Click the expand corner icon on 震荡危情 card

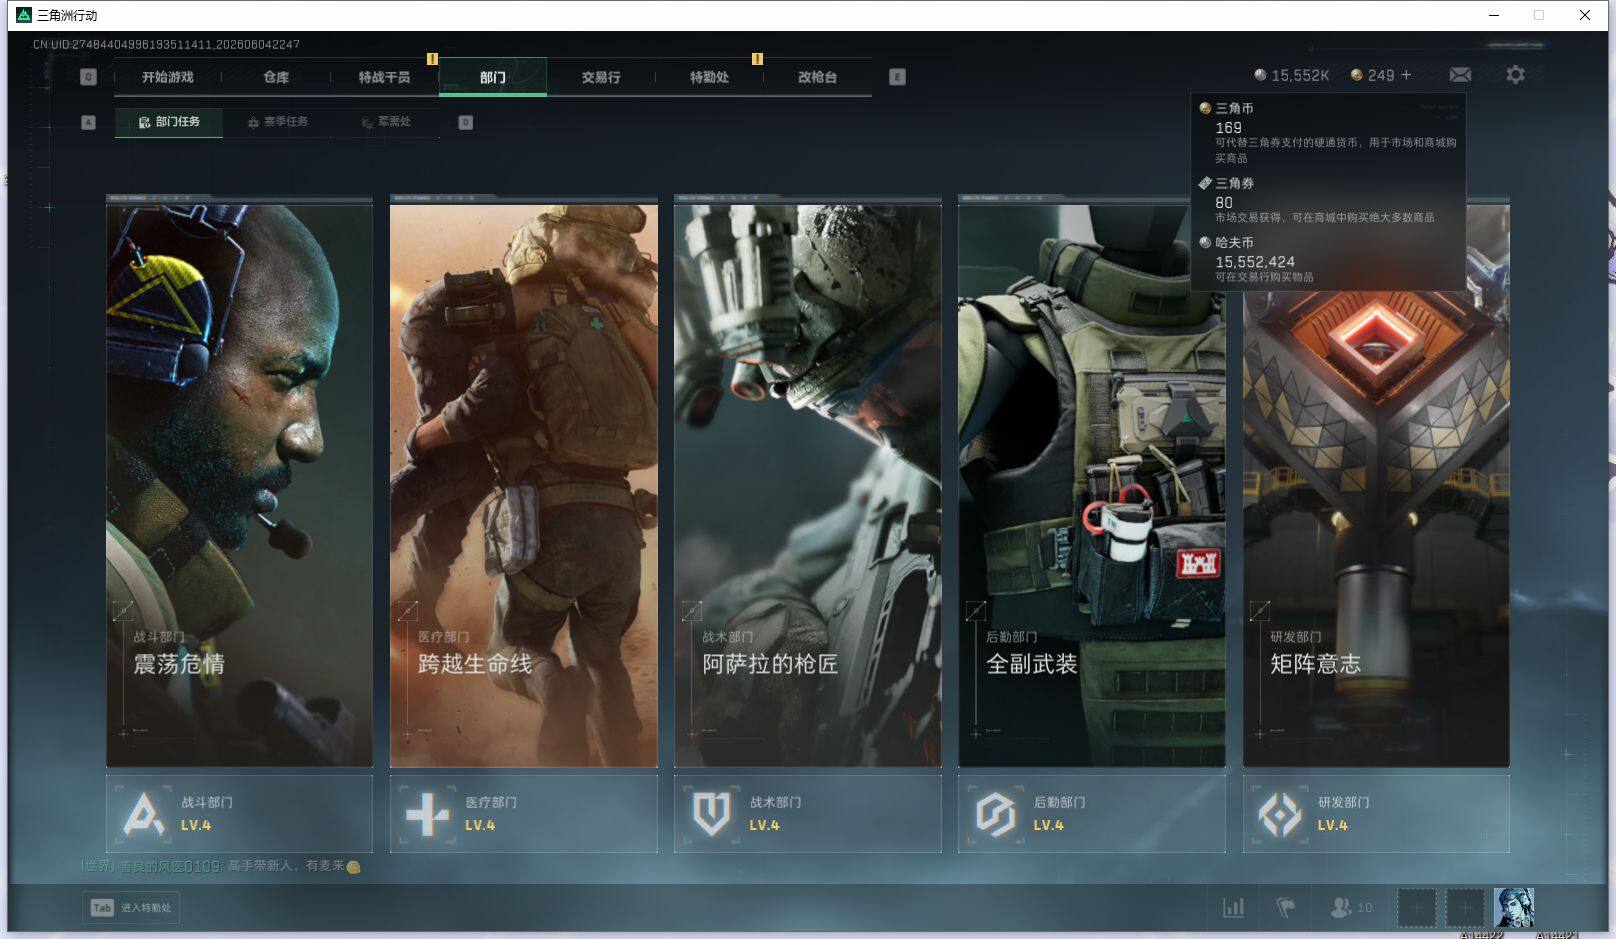coord(123,610)
